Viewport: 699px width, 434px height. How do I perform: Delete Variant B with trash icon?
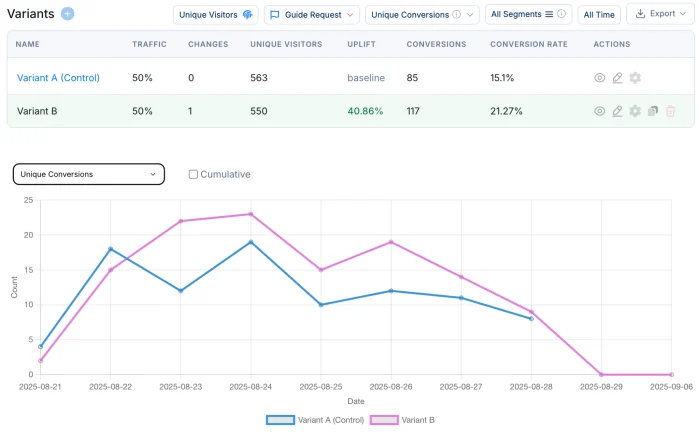670,111
